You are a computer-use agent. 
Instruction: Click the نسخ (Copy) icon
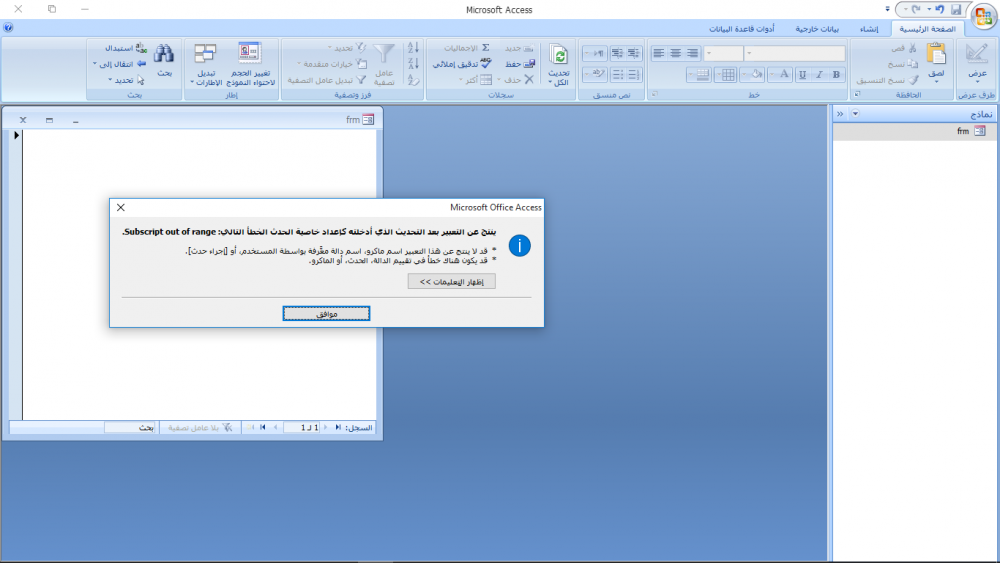[913, 64]
